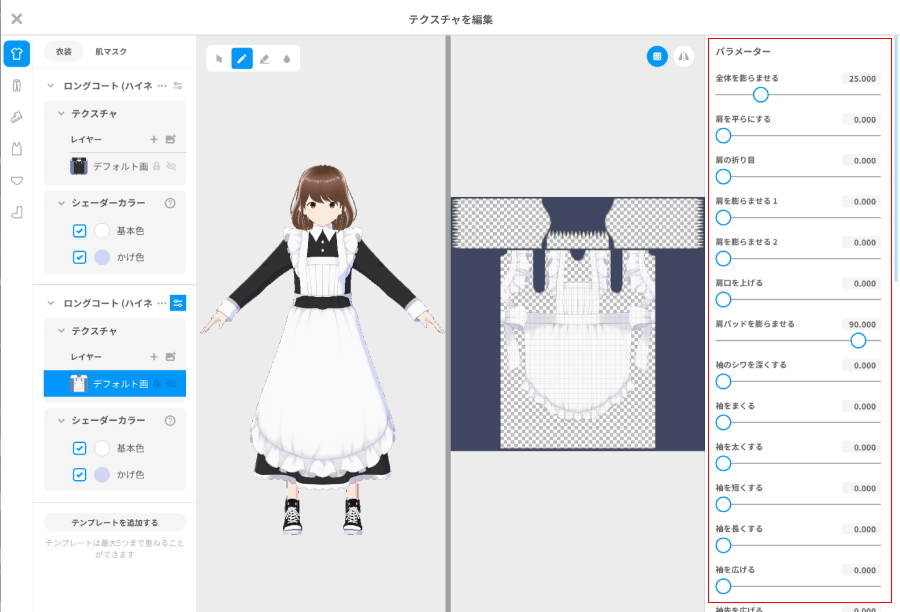The height and width of the screenshot is (612, 900).
Task: Uncheck かげ色 checkbox in lower shader section
Action: point(79,475)
